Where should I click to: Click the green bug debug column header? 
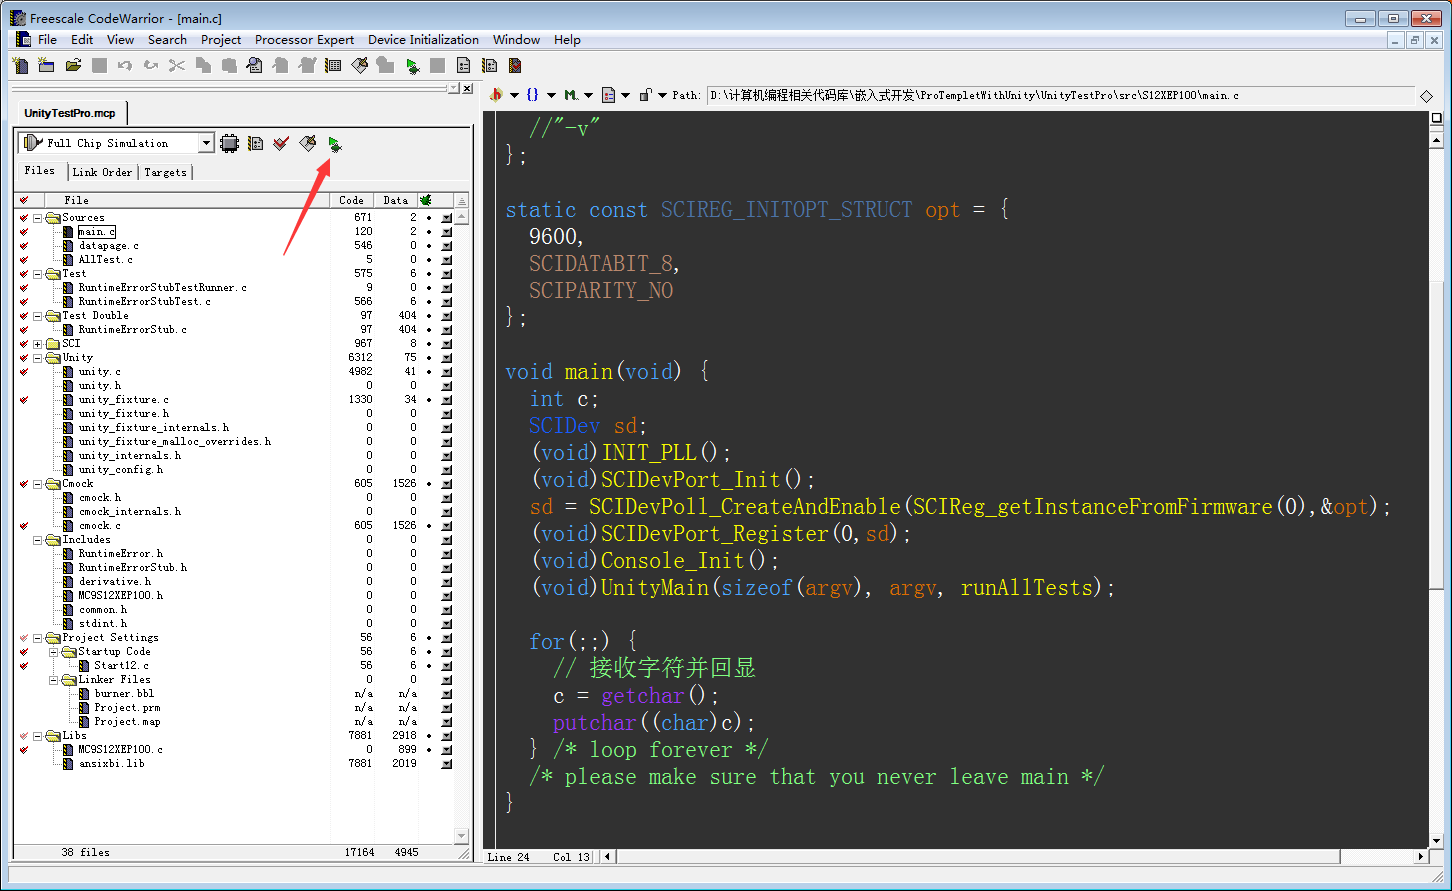(426, 200)
